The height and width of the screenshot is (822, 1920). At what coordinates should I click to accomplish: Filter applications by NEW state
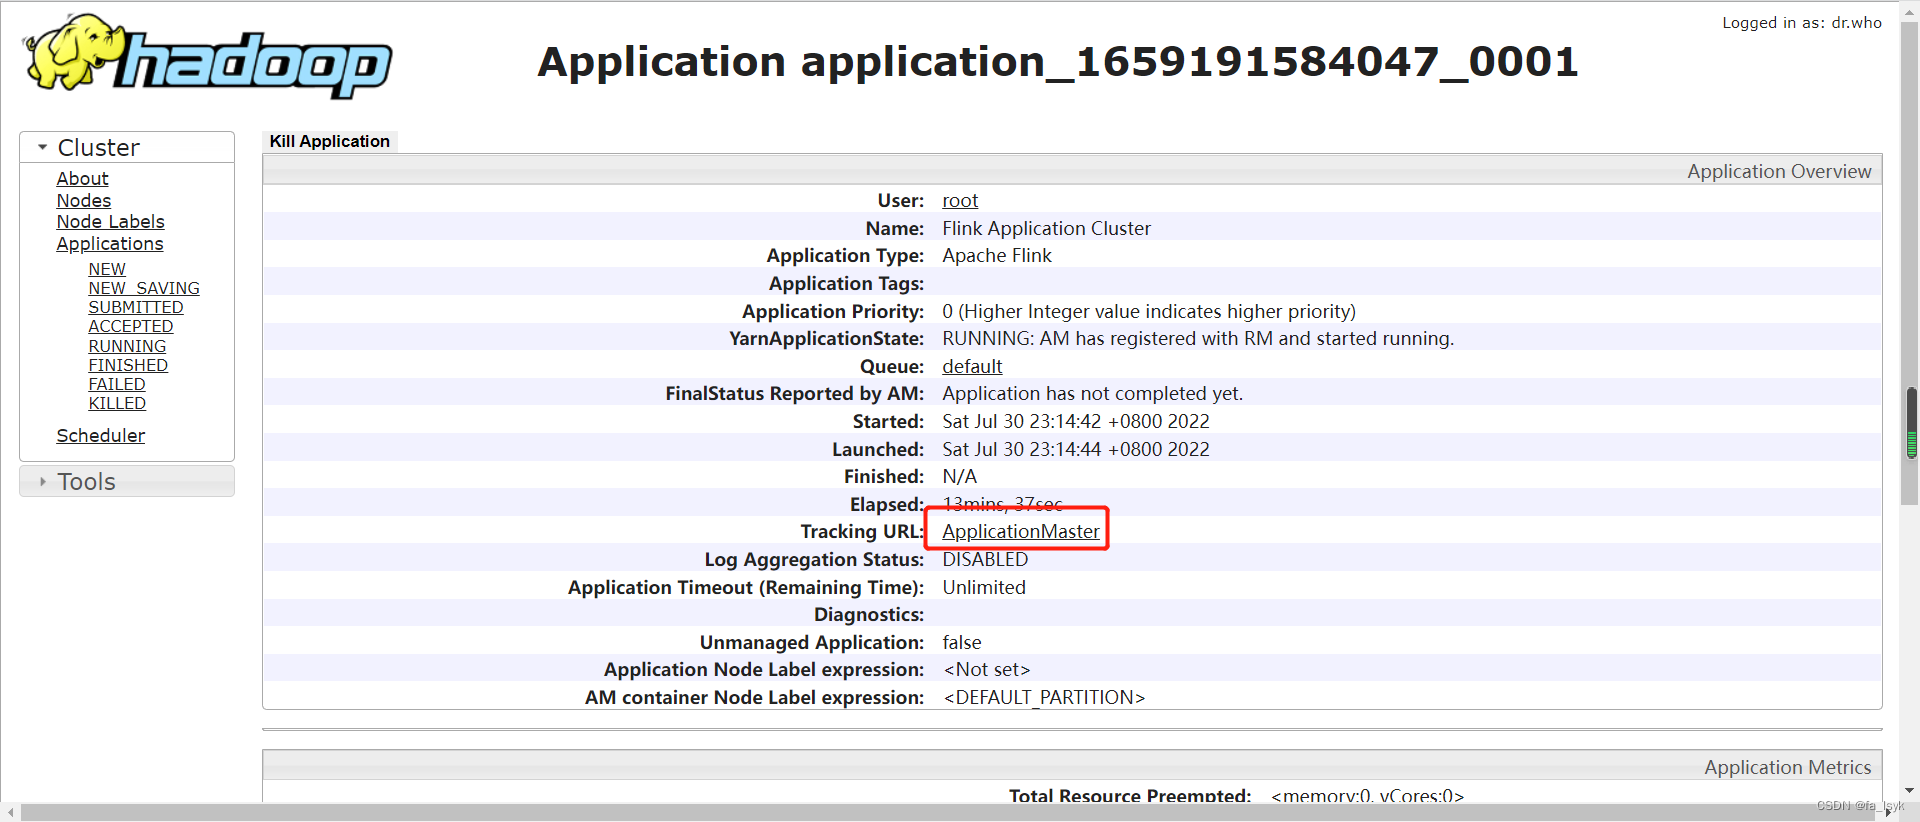(x=107, y=269)
